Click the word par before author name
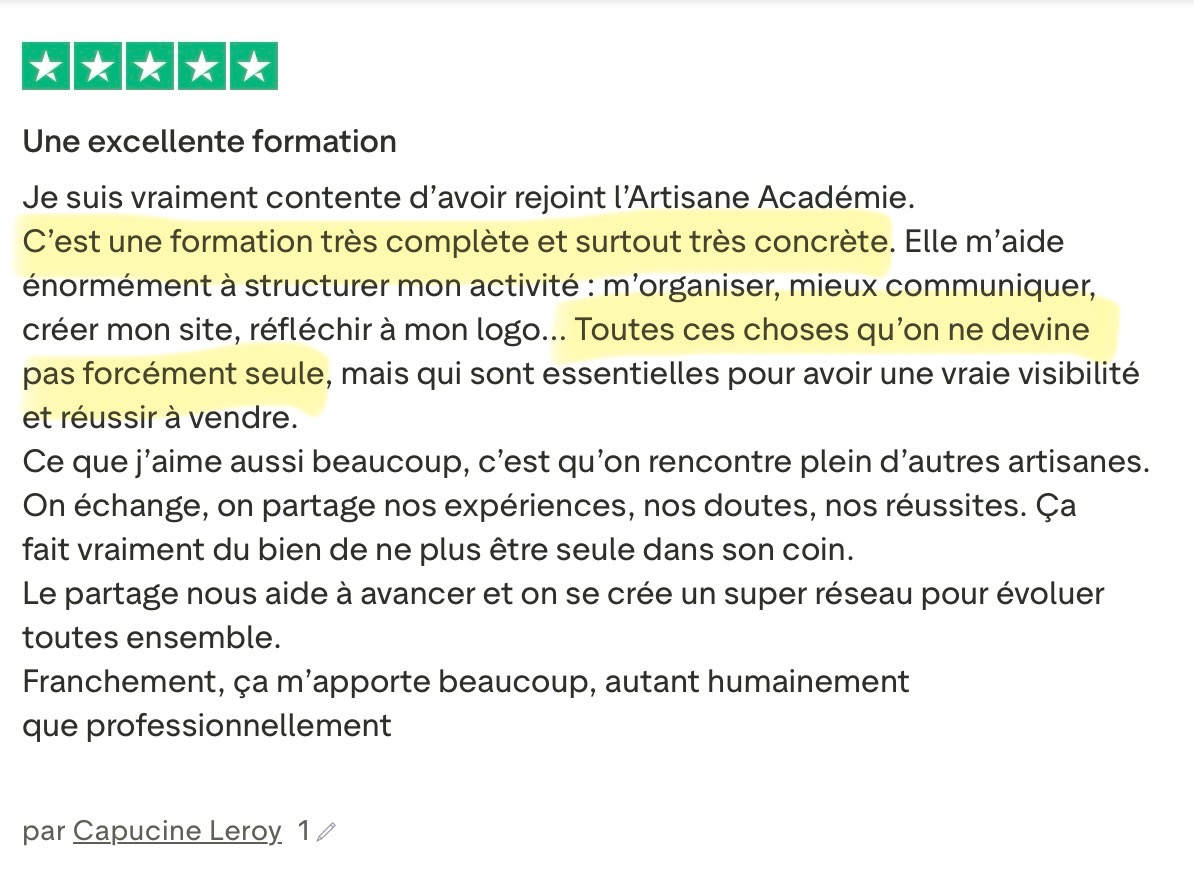This screenshot has width=1194, height=874. coord(44,830)
